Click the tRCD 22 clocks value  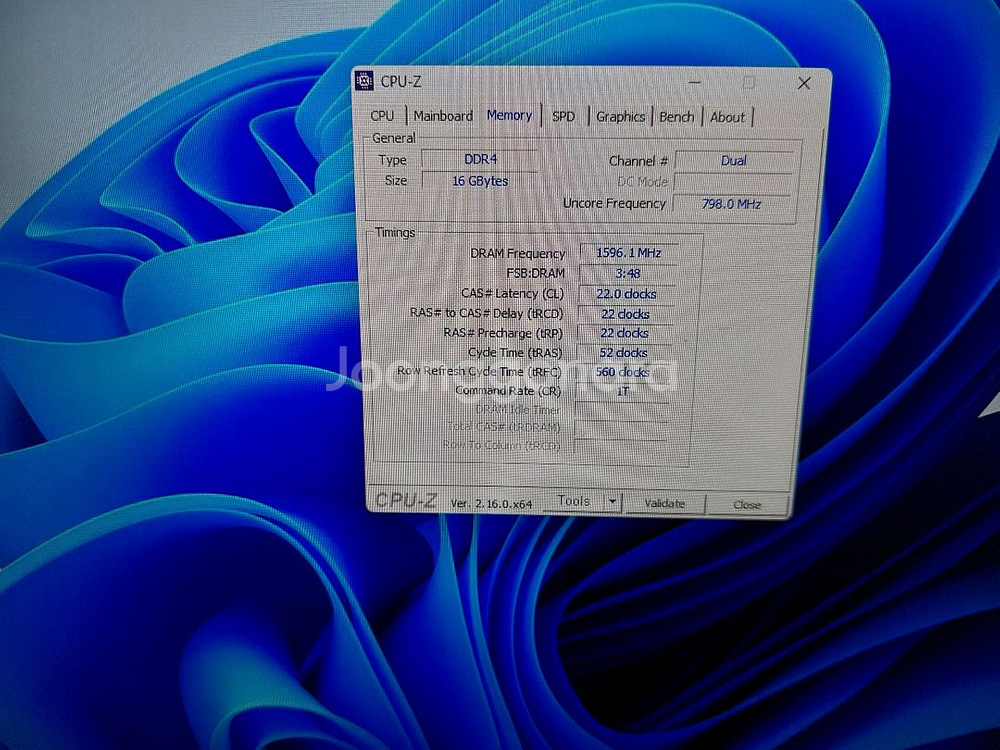(625, 314)
